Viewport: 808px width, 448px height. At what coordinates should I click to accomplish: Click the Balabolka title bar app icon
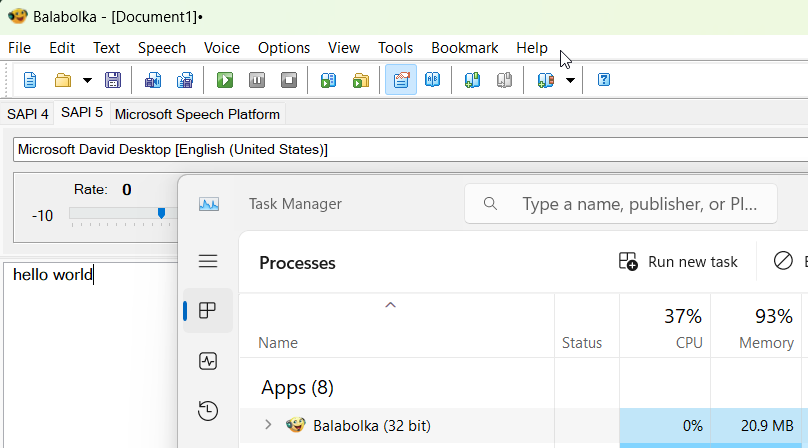18,16
